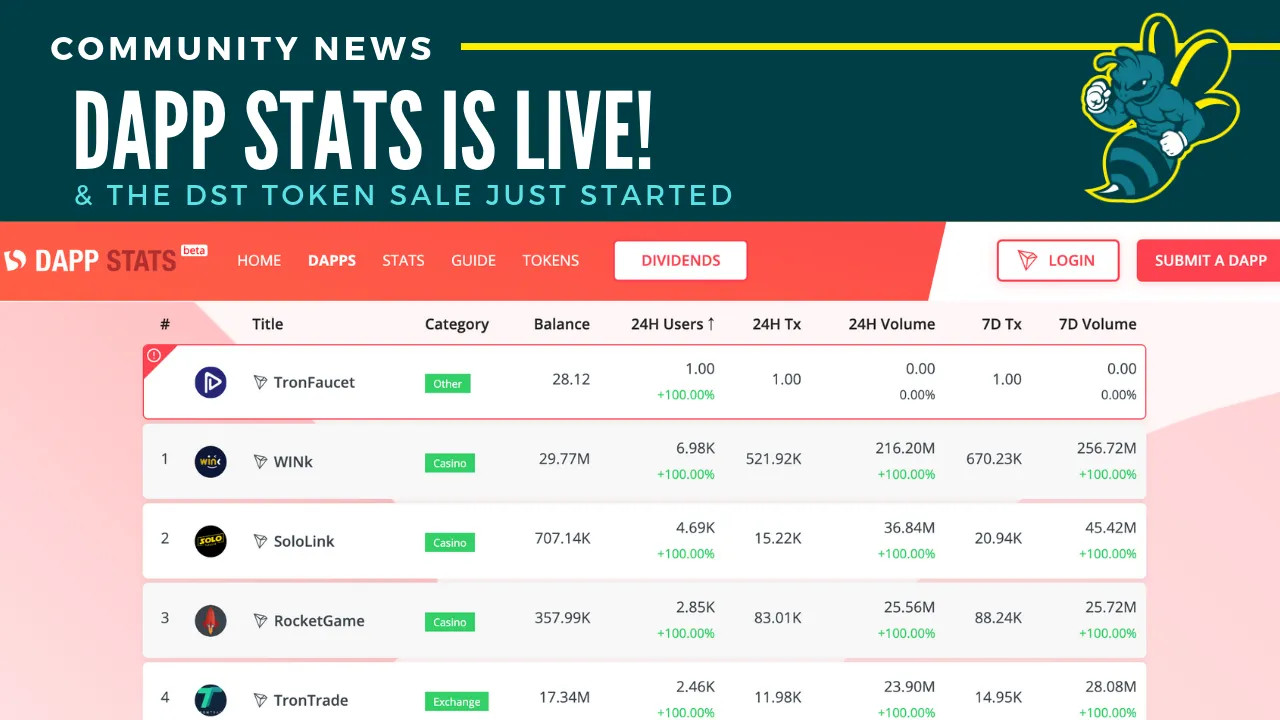Screen dimensions: 1280x720
Task: Click the 17.34M balance for TronTrade
Action: pyautogui.click(x=564, y=697)
